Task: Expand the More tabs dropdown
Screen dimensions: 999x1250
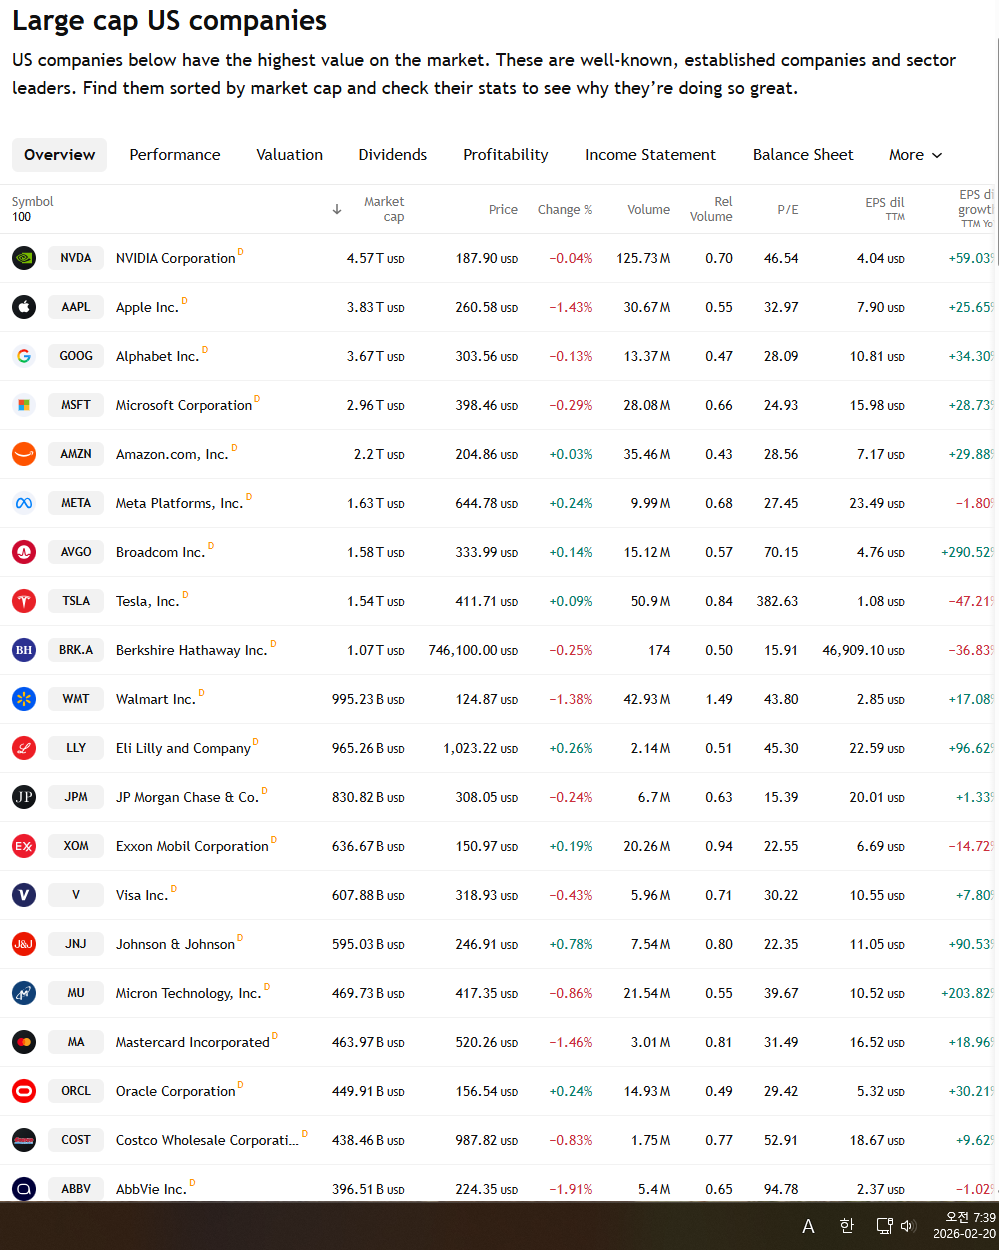Action: point(915,155)
